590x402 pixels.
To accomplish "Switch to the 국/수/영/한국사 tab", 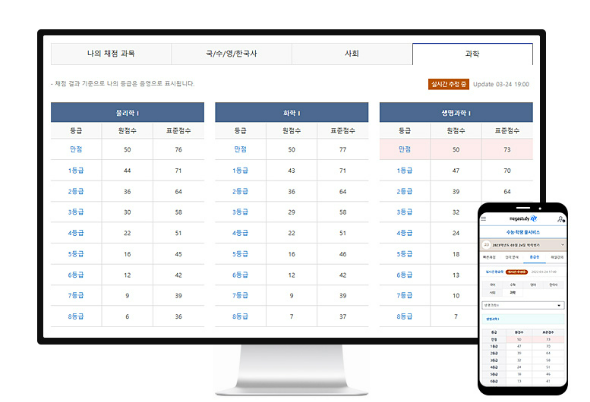I will click(231, 54).
